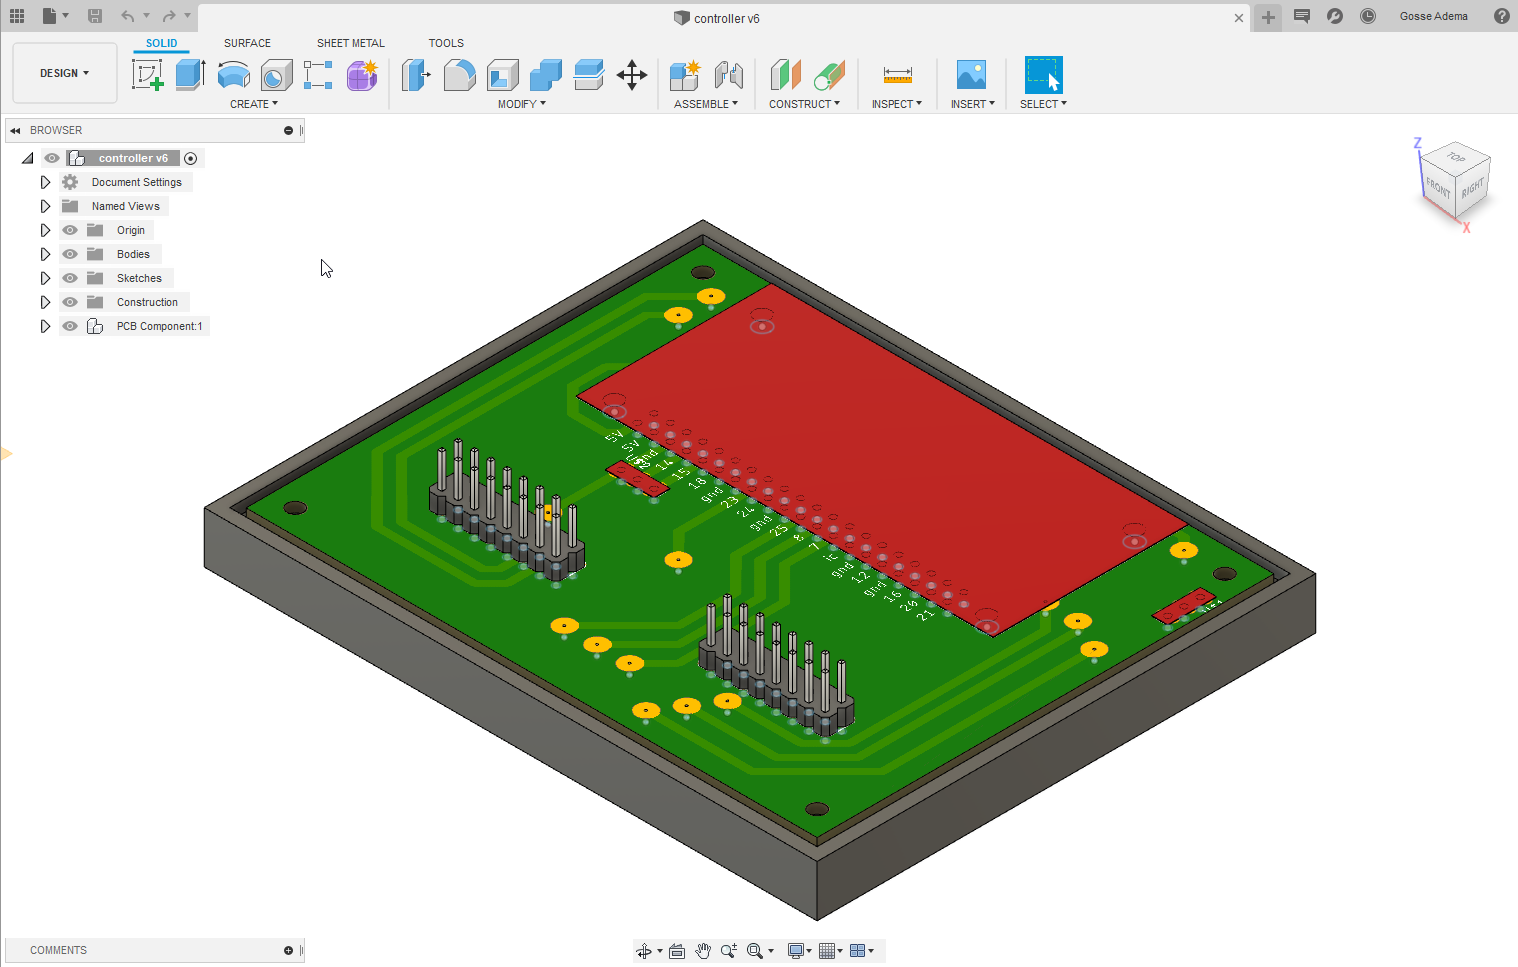
Task: Expand the Document Settings node
Action: click(45, 182)
